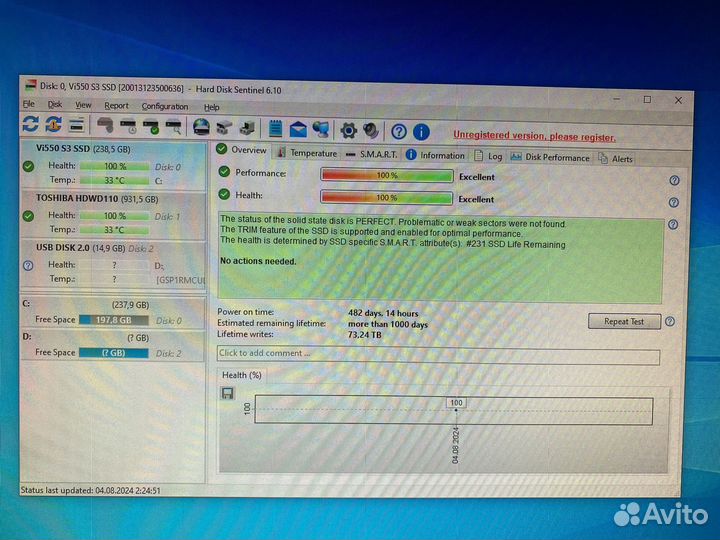Switch to the Overview tab
The image size is (720, 540).
point(242,150)
